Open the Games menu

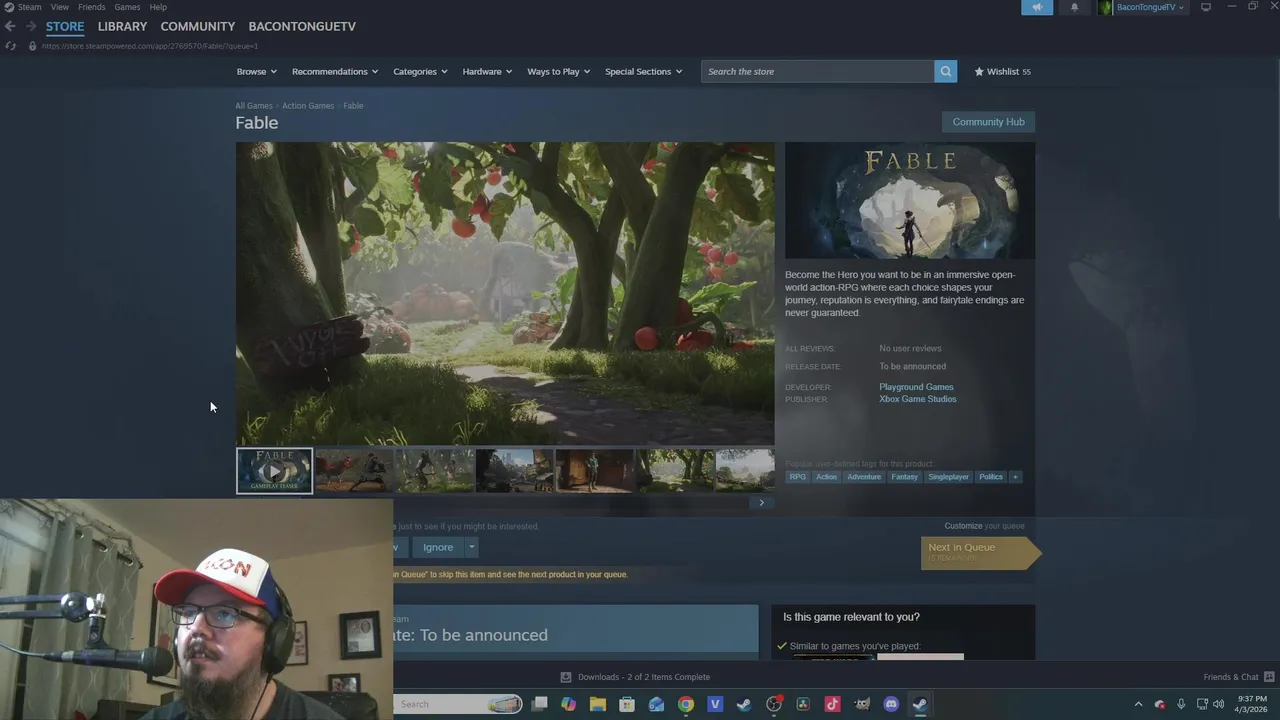(x=127, y=7)
